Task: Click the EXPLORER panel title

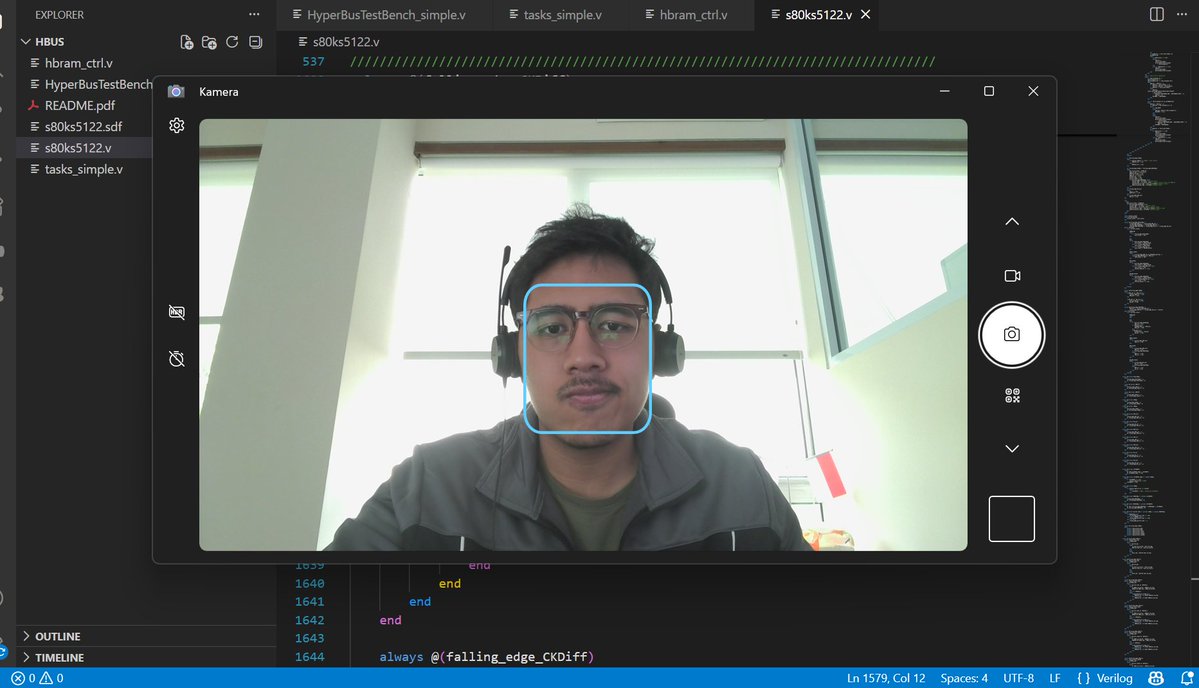Action: tap(59, 15)
